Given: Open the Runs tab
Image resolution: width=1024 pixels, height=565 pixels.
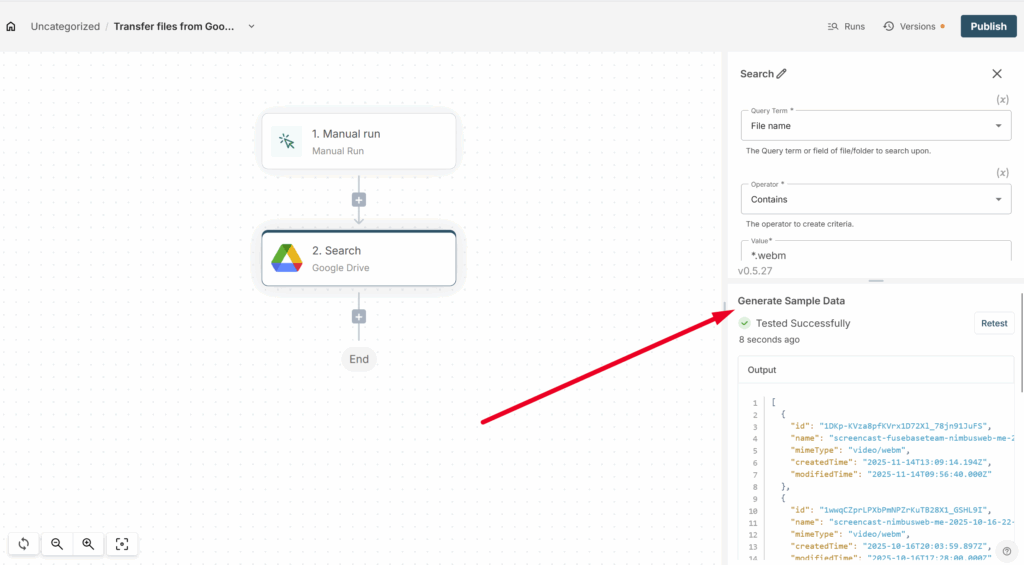Looking at the screenshot, I should tap(846, 26).
